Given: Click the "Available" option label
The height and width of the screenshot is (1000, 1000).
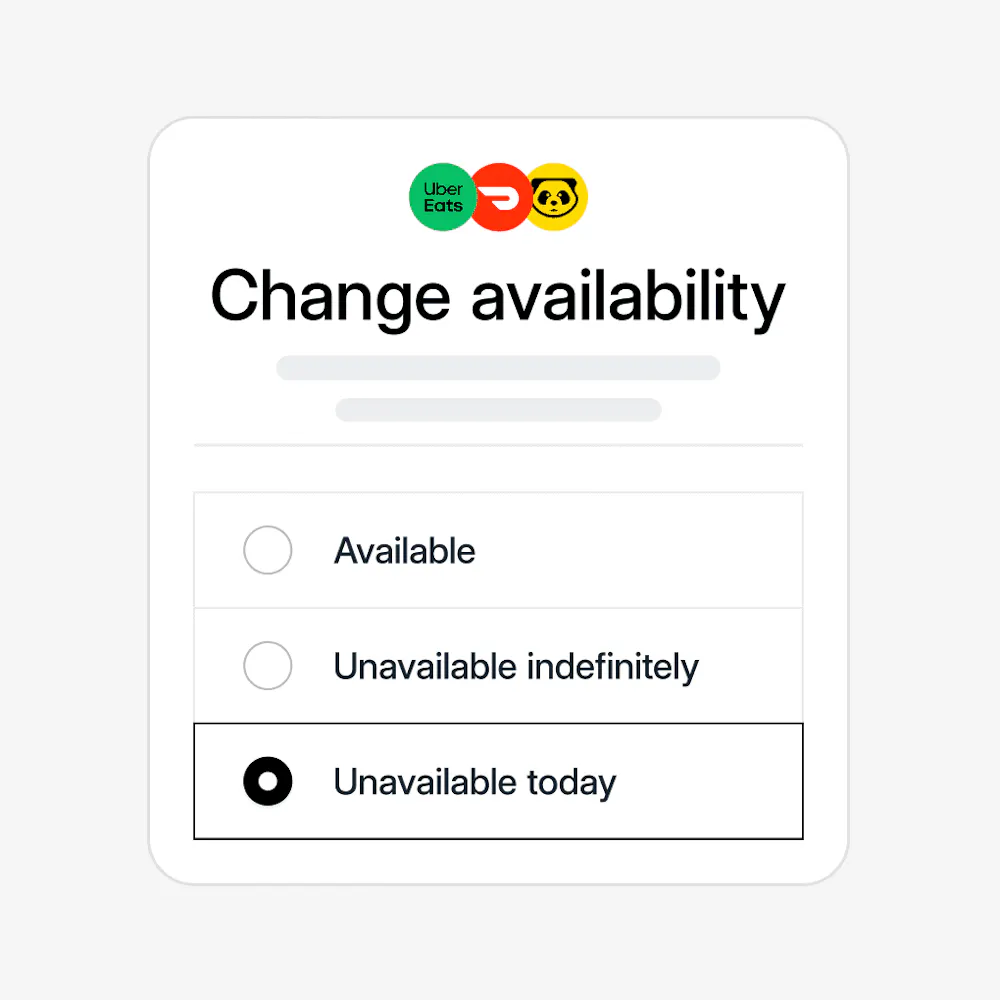Looking at the screenshot, I should point(405,551).
